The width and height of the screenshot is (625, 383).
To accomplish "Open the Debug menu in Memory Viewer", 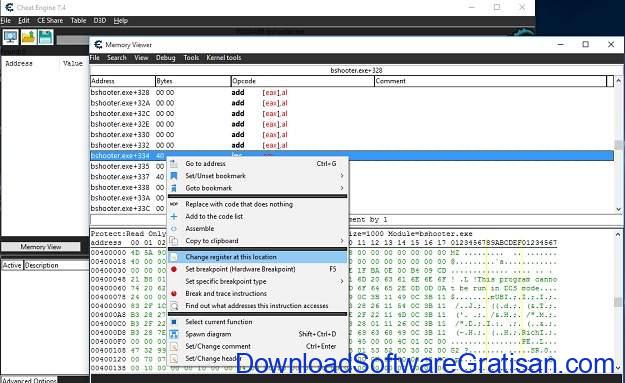I will [165, 58].
